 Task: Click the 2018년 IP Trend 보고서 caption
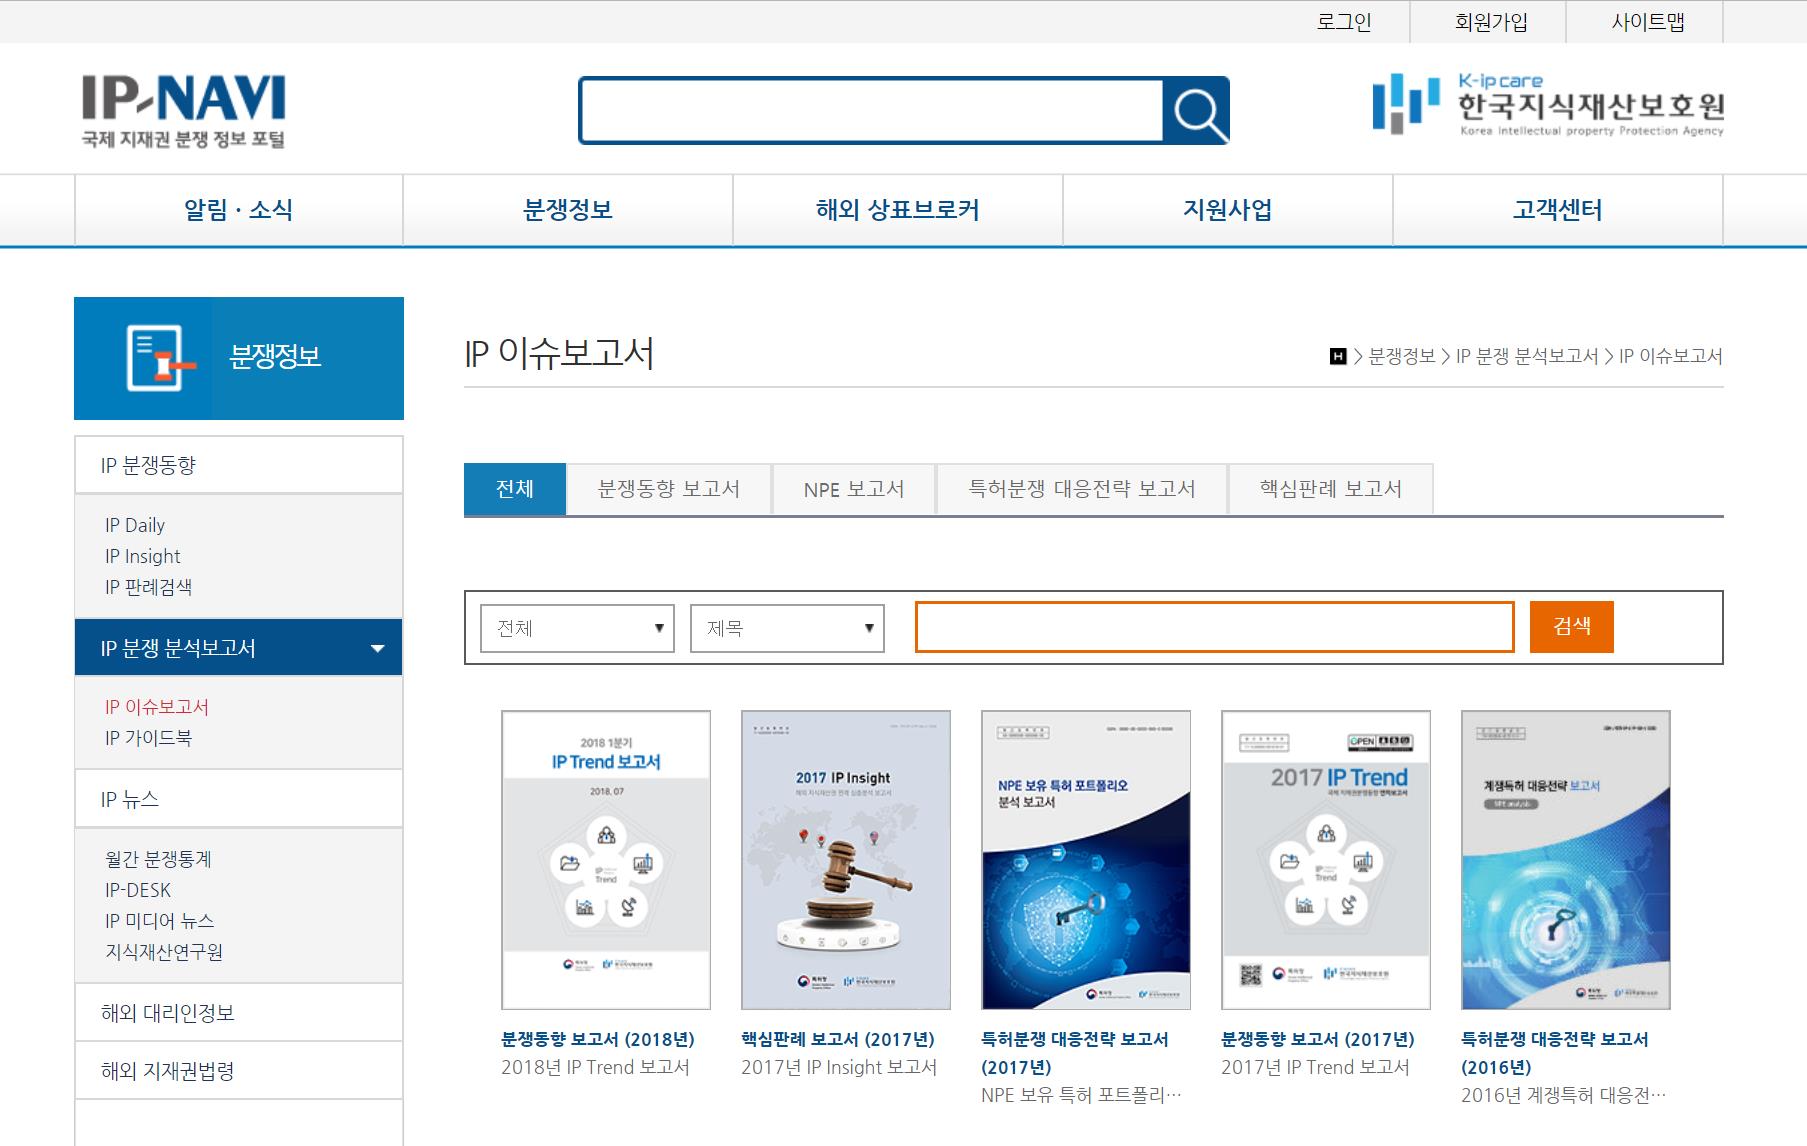tap(595, 1067)
